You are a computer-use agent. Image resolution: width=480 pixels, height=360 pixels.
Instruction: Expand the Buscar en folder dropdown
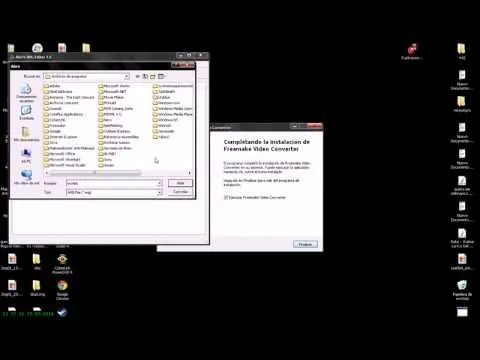pyautogui.click(x=127, y=77)
